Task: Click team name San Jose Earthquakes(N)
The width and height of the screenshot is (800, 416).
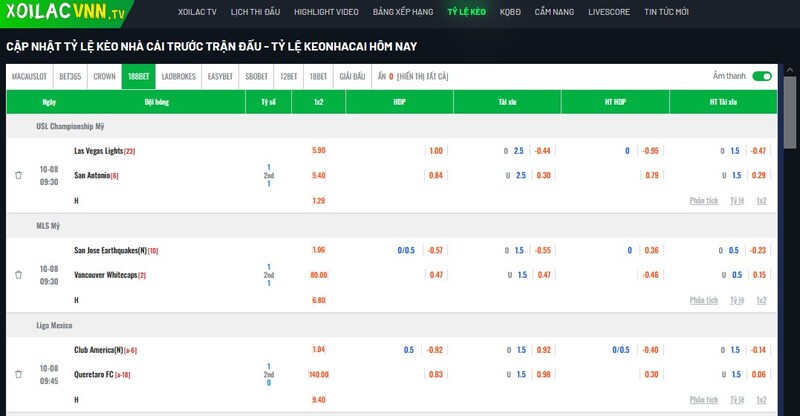Action: (x=110, y=250)
